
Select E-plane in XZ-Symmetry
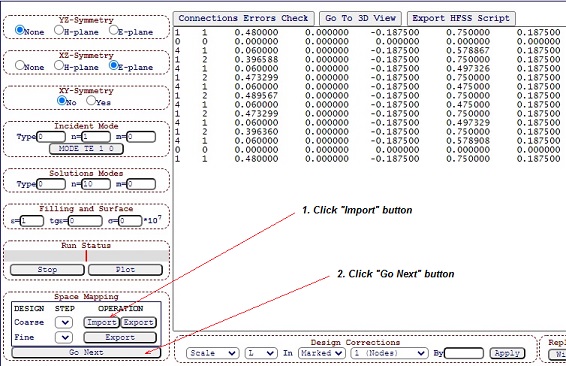[x=113, y=65]
